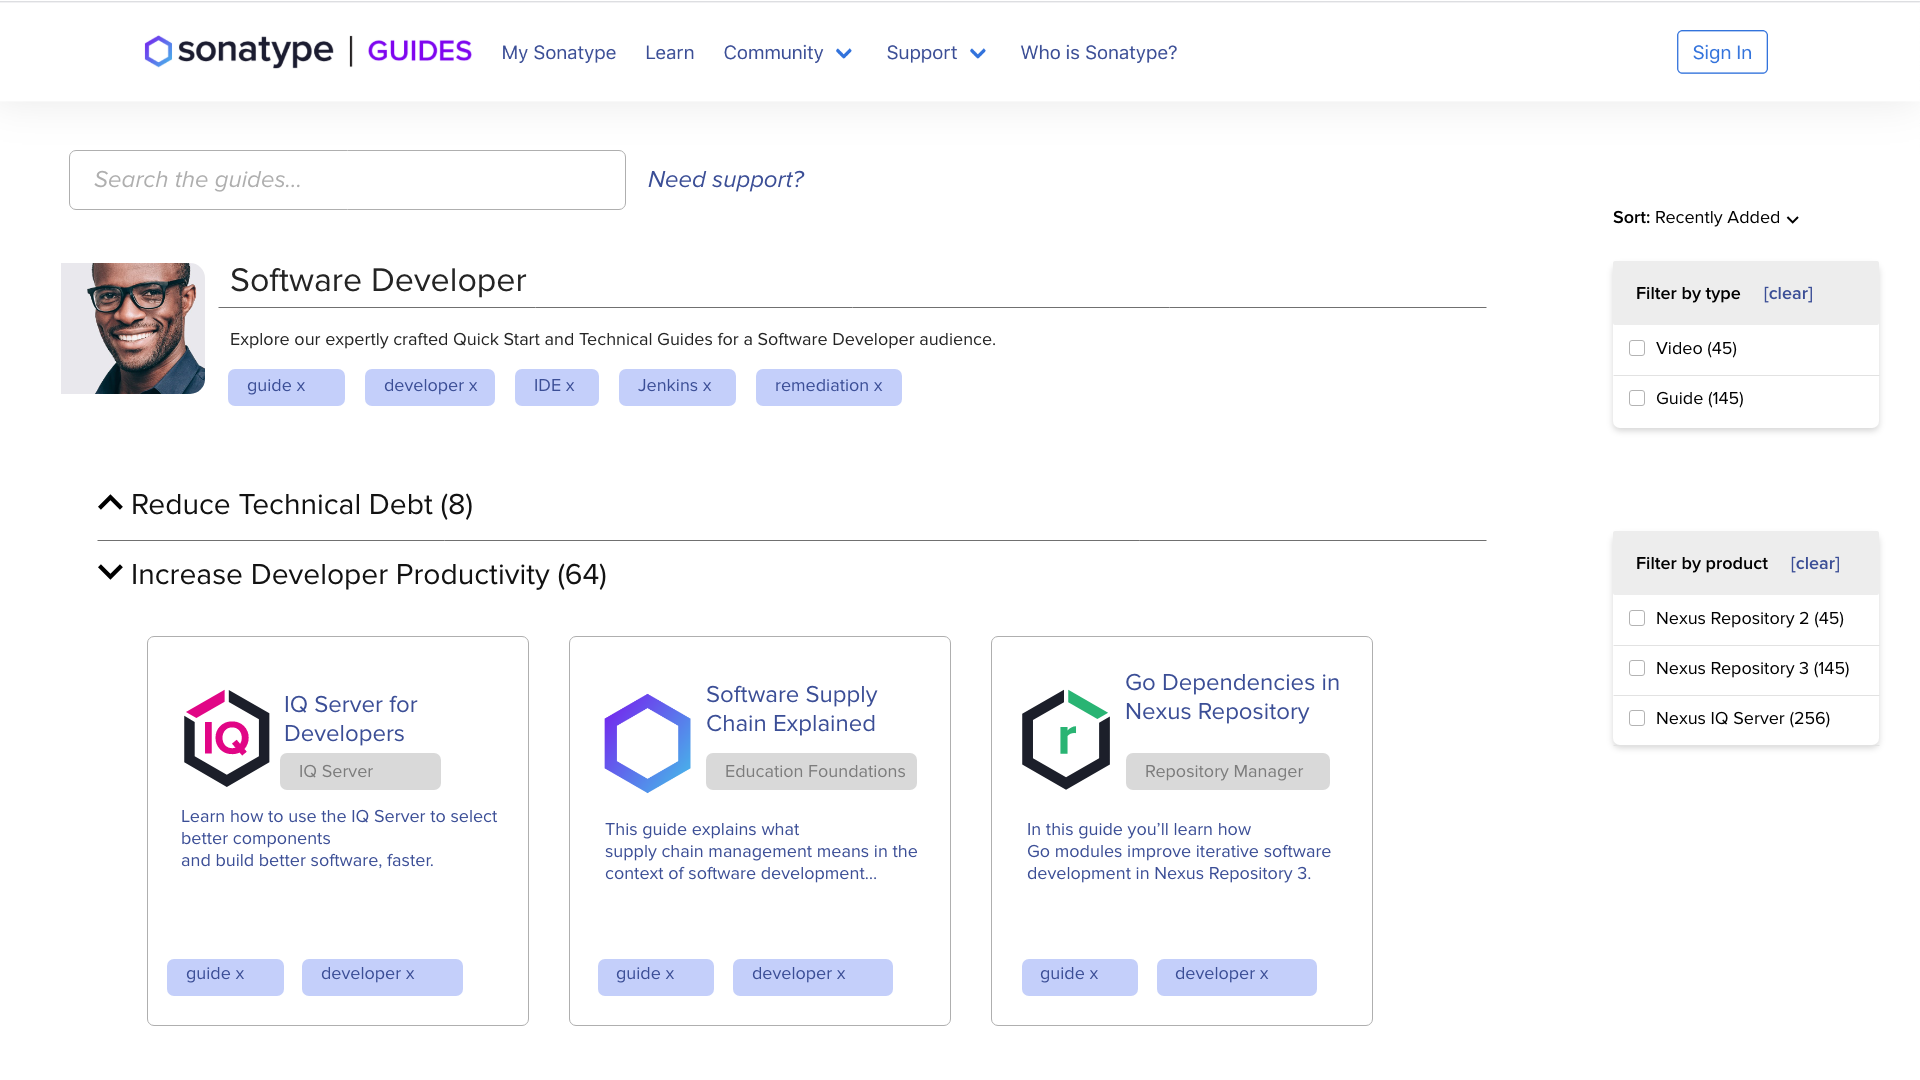1920x1080 pixels.
Task: Click the Nexus Repository 'r' icon
Action: point(1066,739)
